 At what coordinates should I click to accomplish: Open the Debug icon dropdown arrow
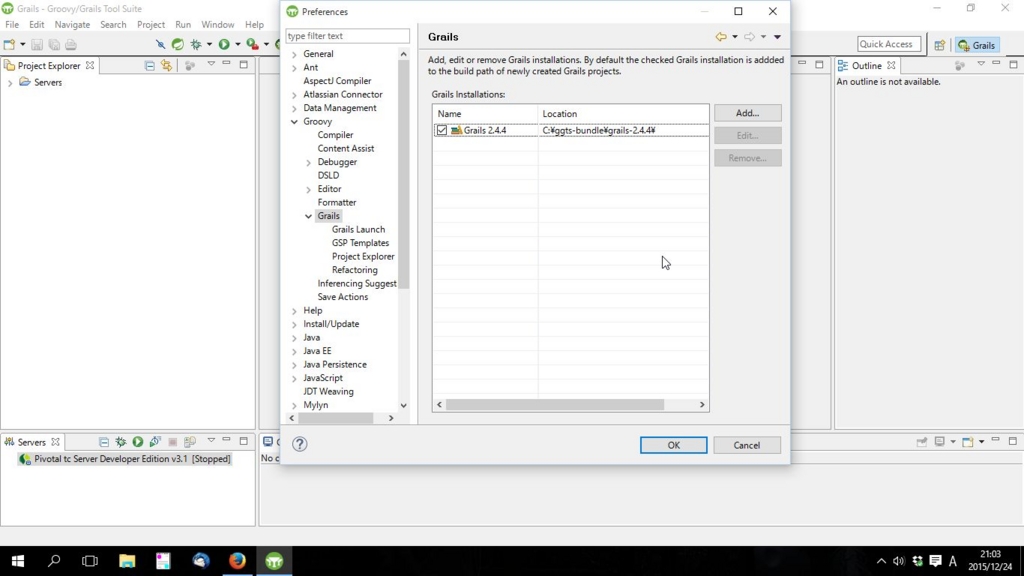(x=209, y=44)
